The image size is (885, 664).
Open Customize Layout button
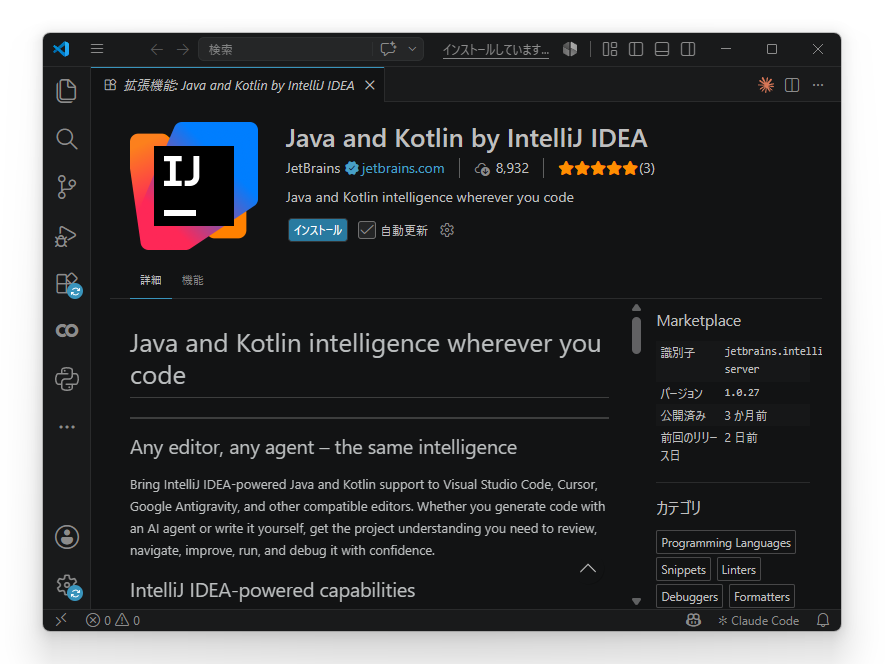[x=610, y=49]
